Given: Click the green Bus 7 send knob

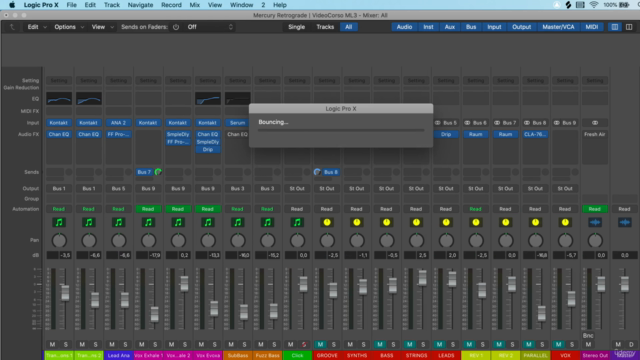Looking at the screenshot, I should [158, 172].
